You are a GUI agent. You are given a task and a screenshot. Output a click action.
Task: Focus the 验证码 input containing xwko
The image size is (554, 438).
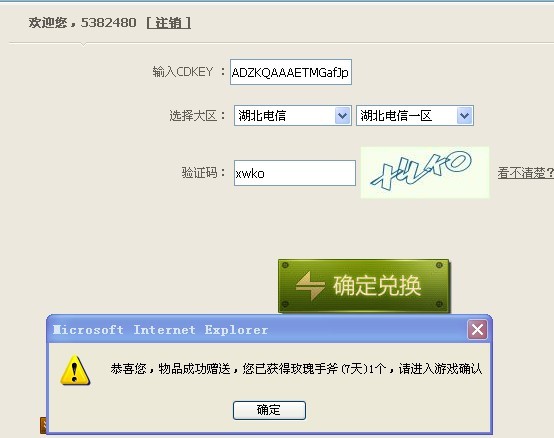click(295, 173)
